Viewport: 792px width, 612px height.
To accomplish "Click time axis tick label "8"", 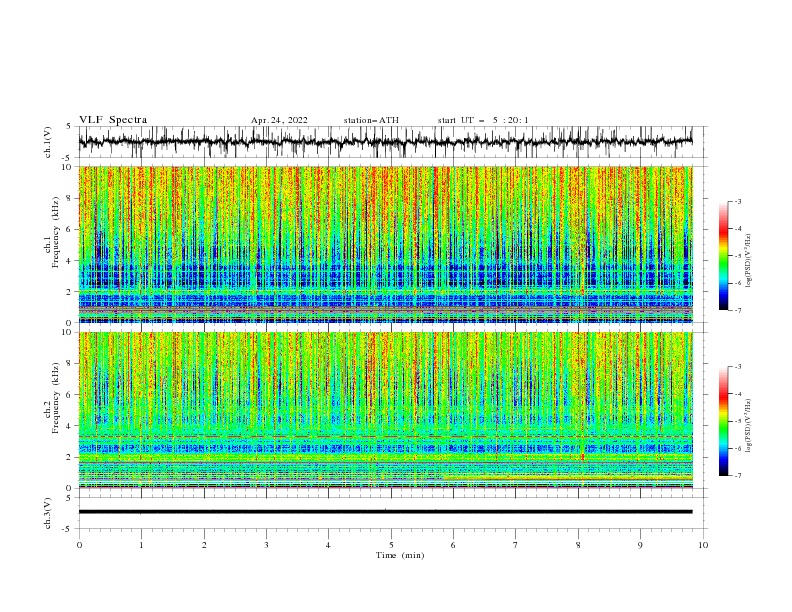I will tap(578, 545).
